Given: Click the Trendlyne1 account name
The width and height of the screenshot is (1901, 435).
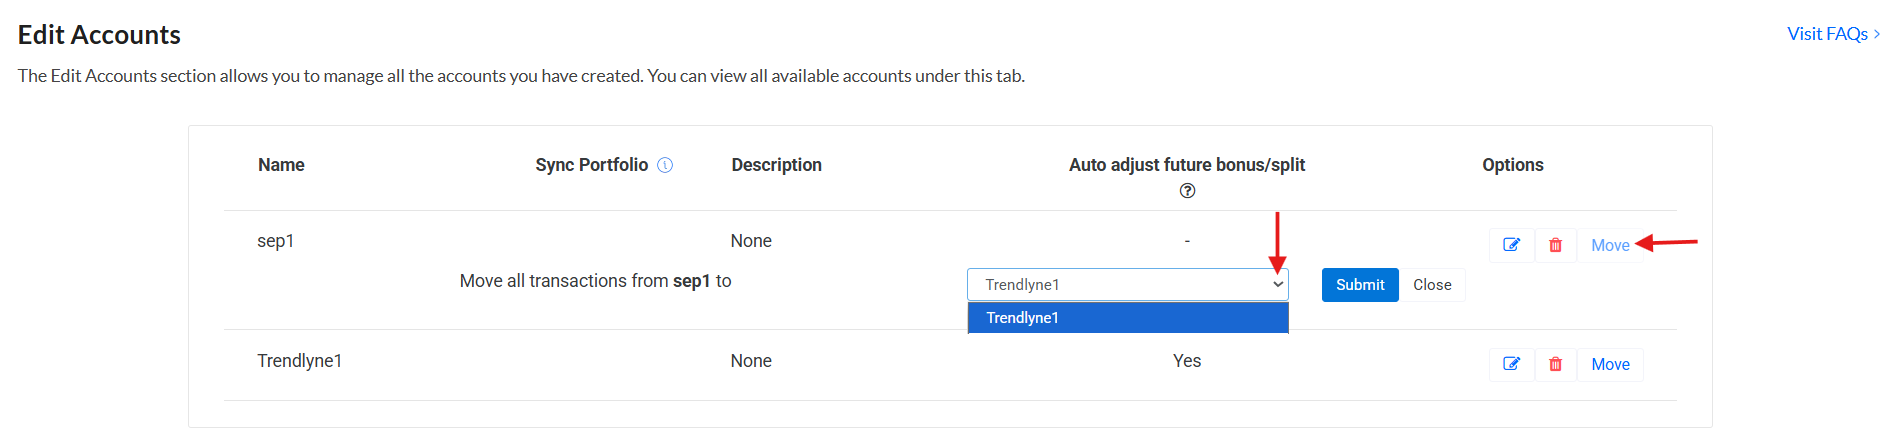Looking at the screenshot, I should tap(299, 361).
